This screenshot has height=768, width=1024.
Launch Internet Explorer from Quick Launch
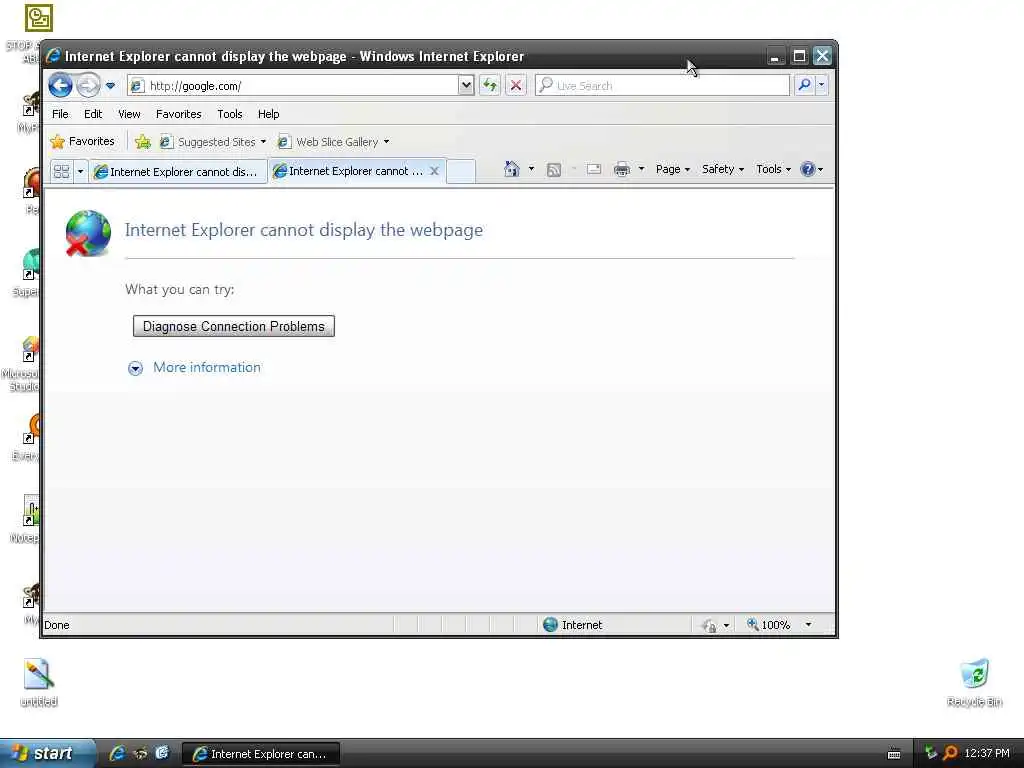[x=118, y=753]
